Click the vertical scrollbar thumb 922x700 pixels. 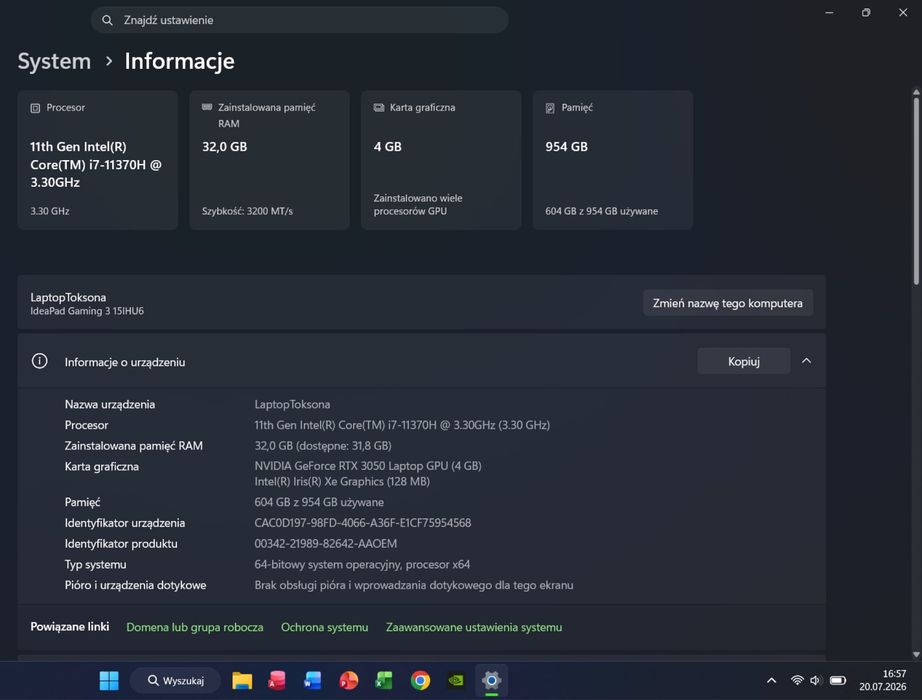click(x=916, y=191)
